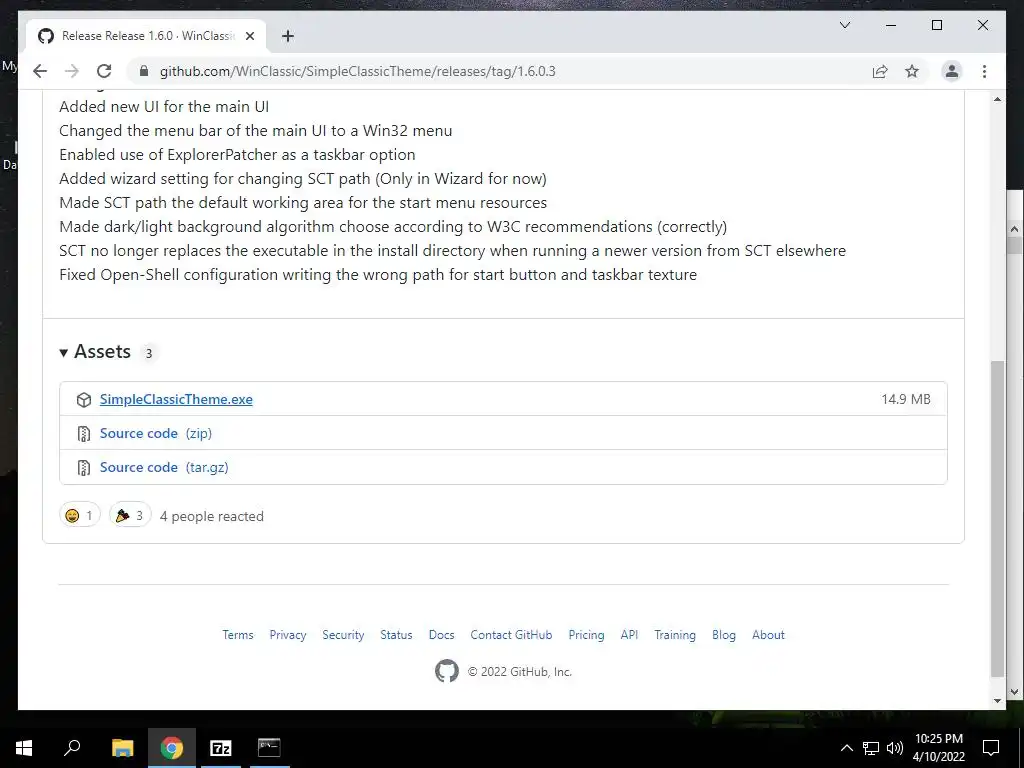1024x768 pixels.
Task: Open the About footer link
Action: [768, 635]
